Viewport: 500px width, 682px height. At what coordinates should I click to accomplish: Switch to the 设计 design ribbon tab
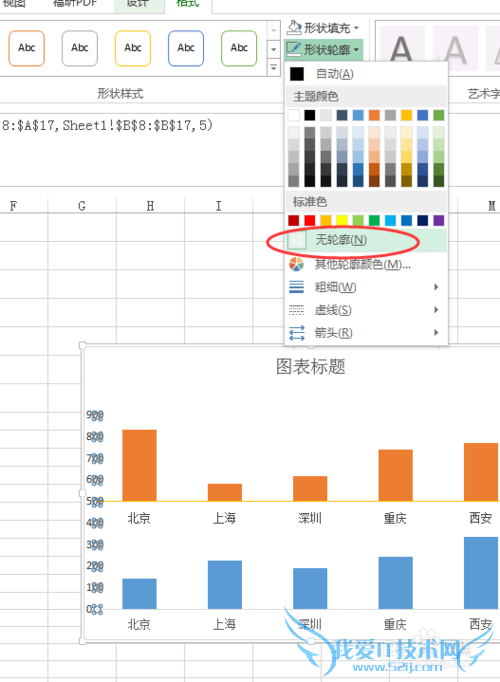click(138, 4)
